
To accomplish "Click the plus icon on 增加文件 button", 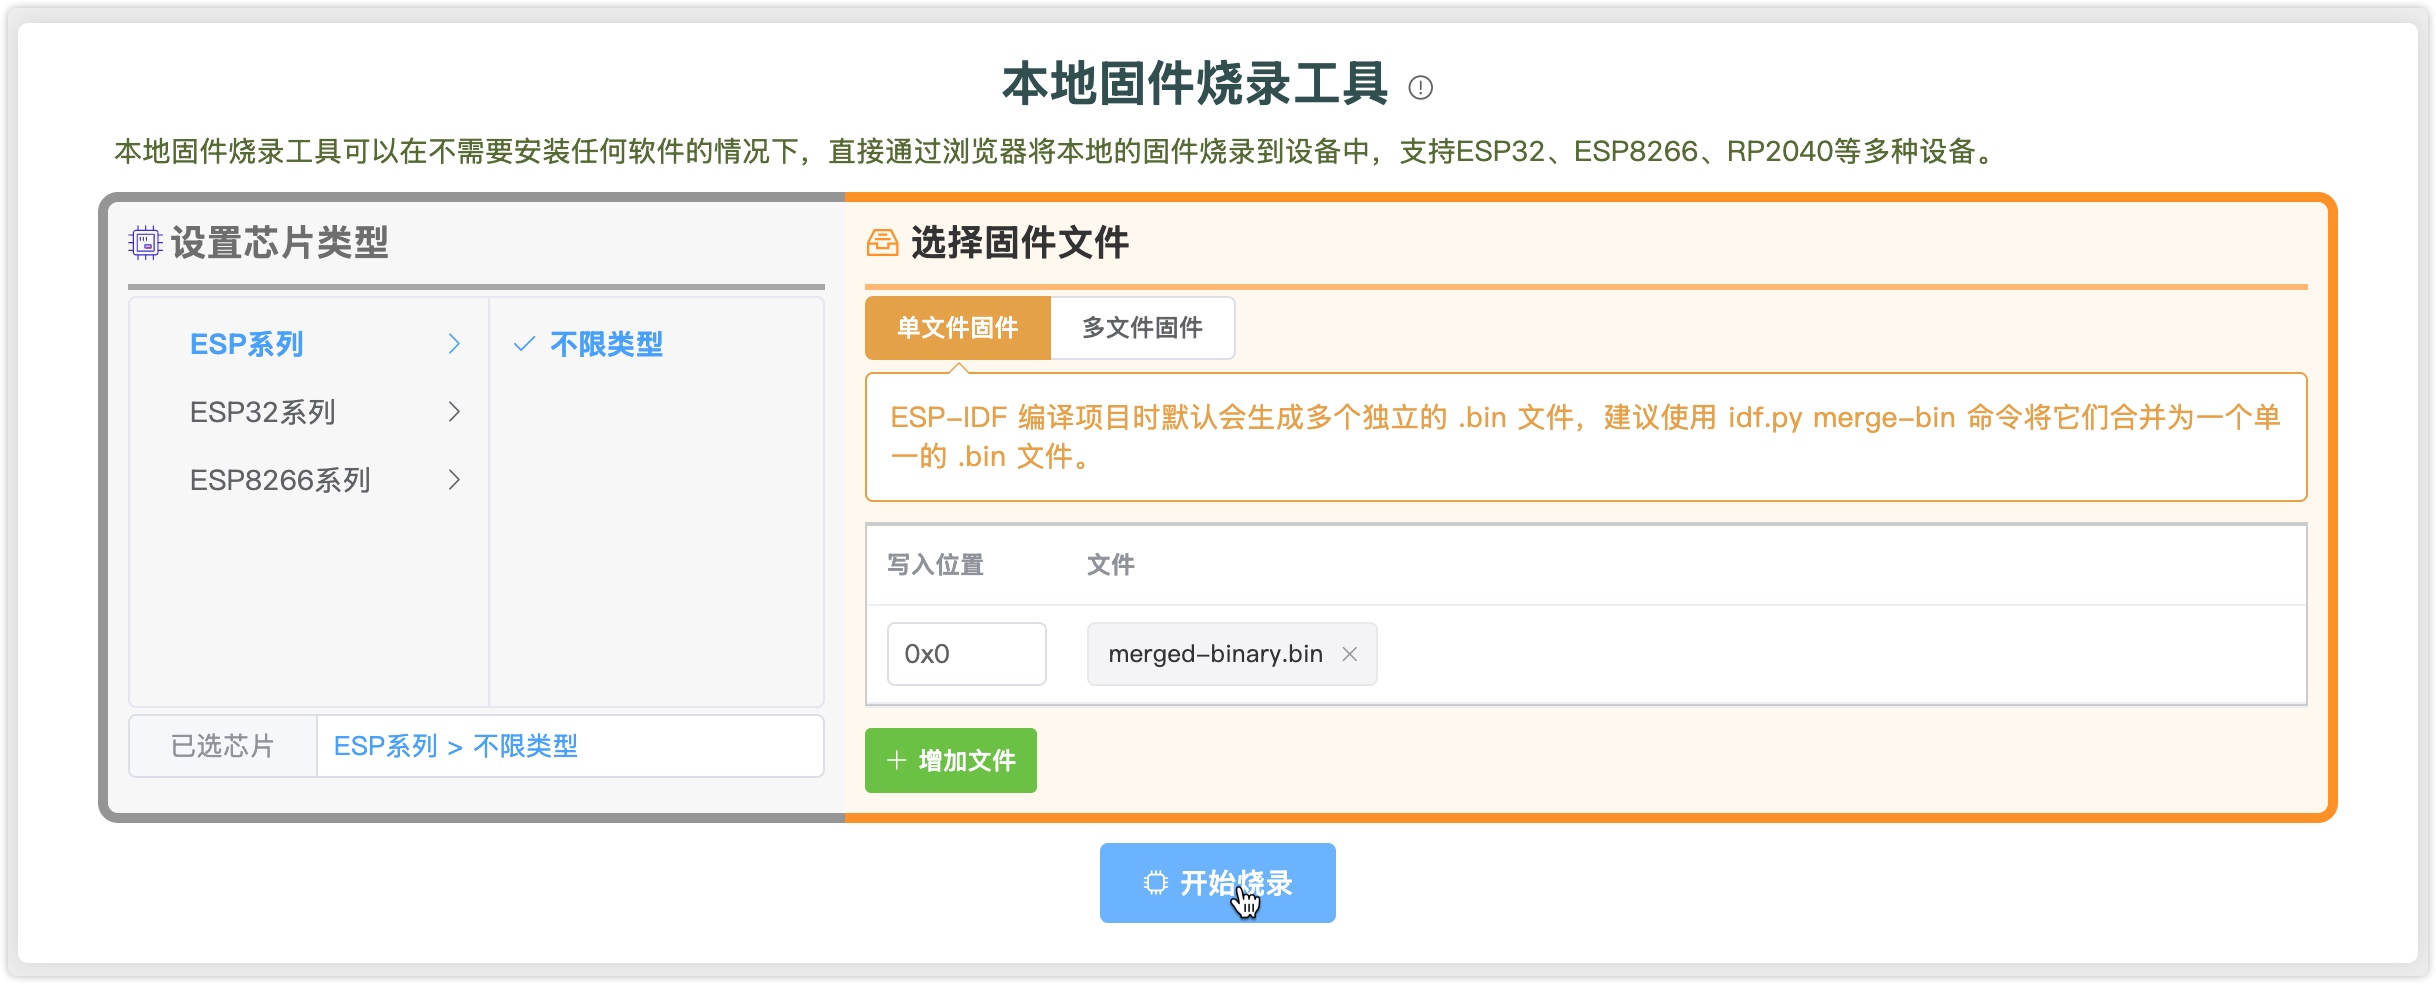I will coord(896,761).
